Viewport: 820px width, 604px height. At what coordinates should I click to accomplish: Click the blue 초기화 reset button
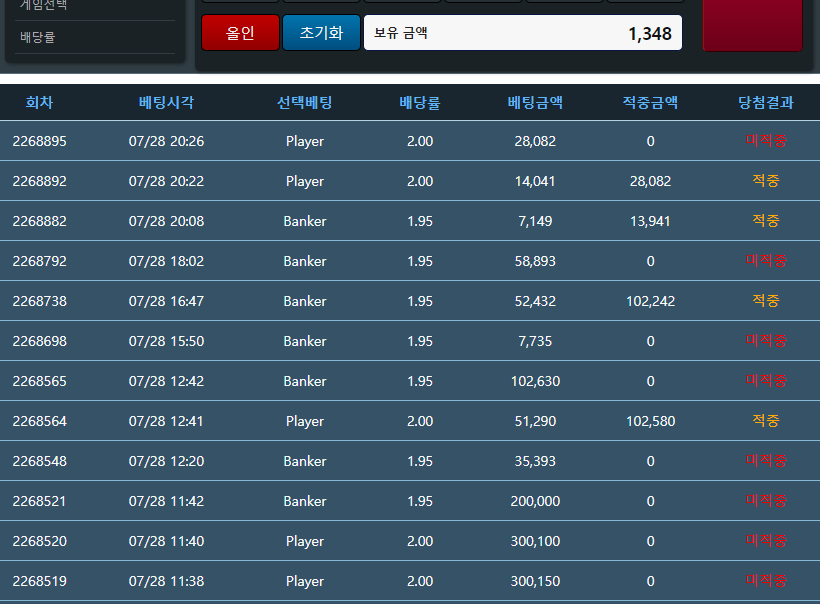click(321, 33)
